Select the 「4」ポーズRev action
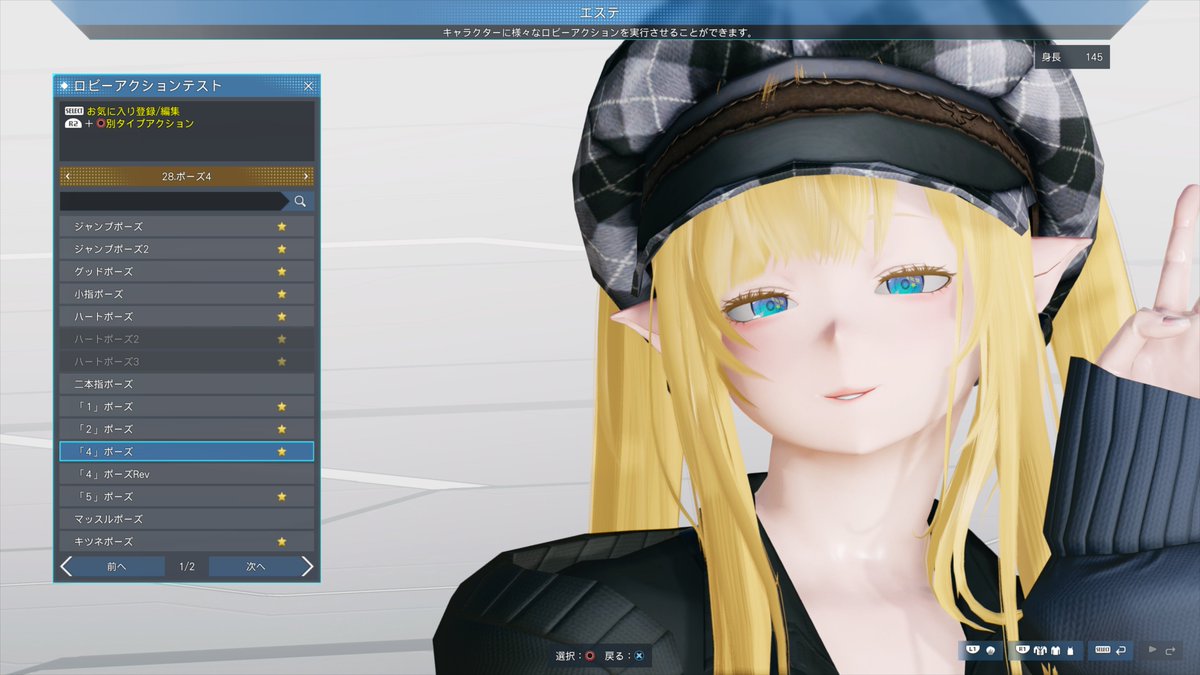Viewport: 1200px width, 675px height. 187,474
